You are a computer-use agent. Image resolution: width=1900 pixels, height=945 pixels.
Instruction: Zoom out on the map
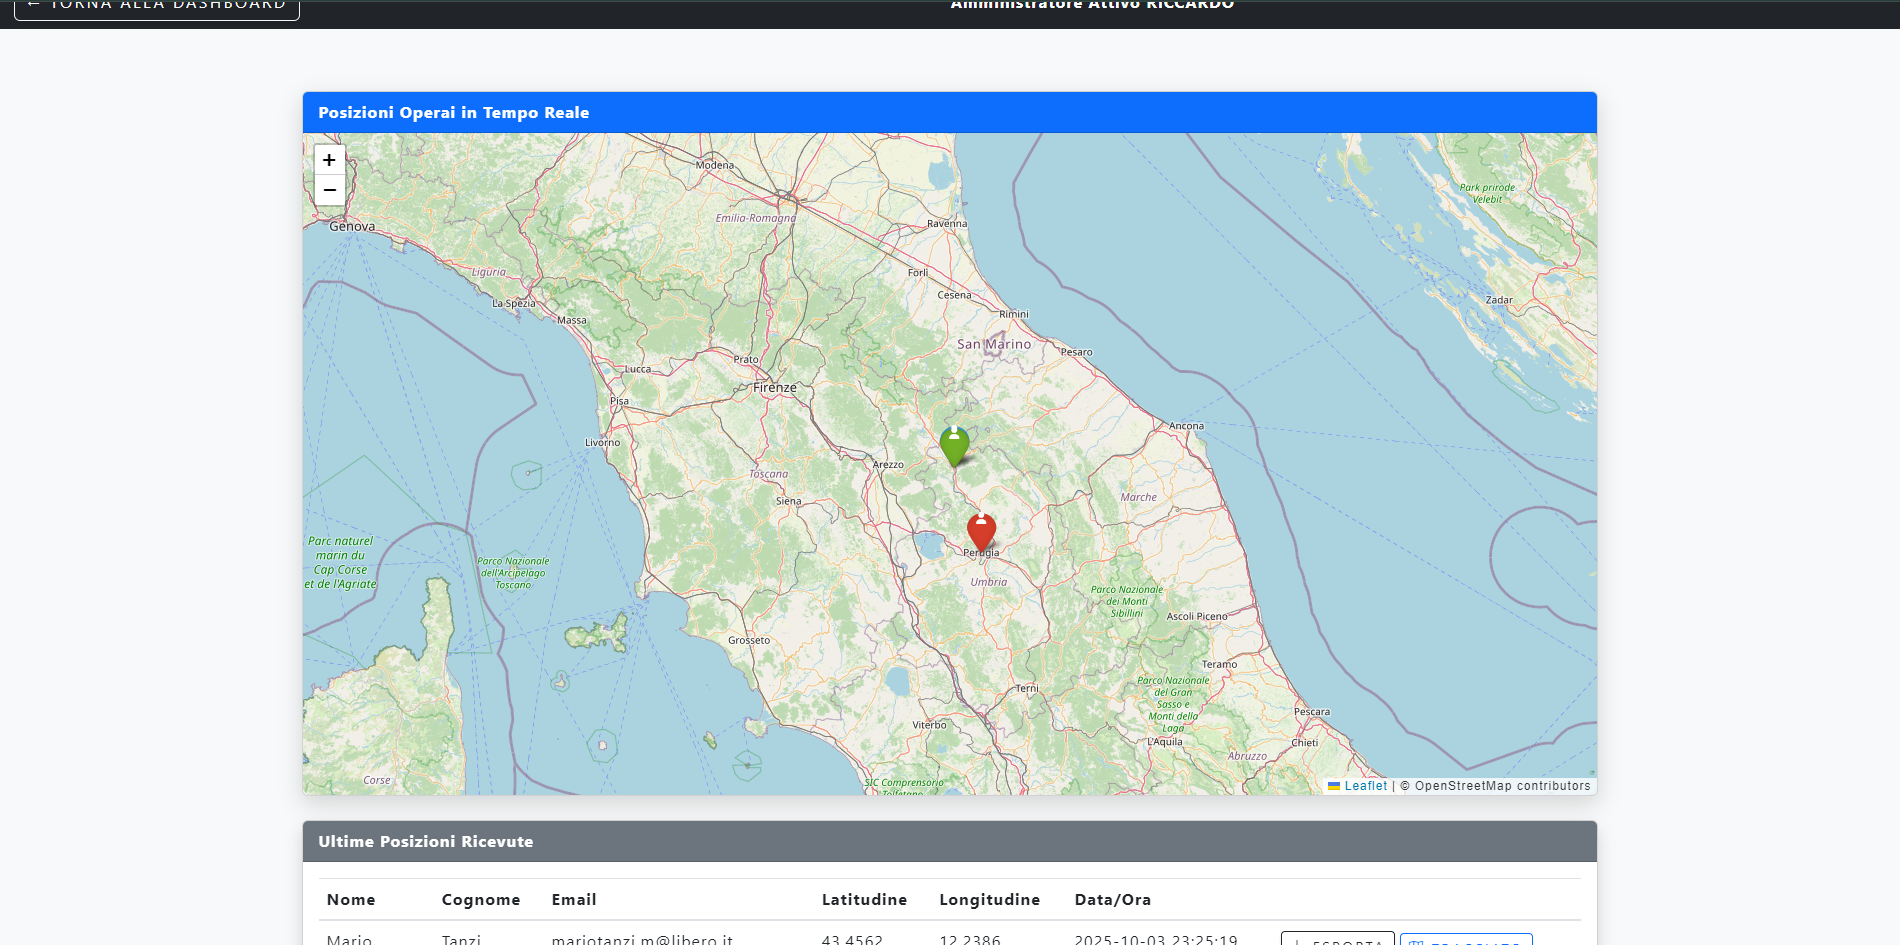tap(329, 190)
